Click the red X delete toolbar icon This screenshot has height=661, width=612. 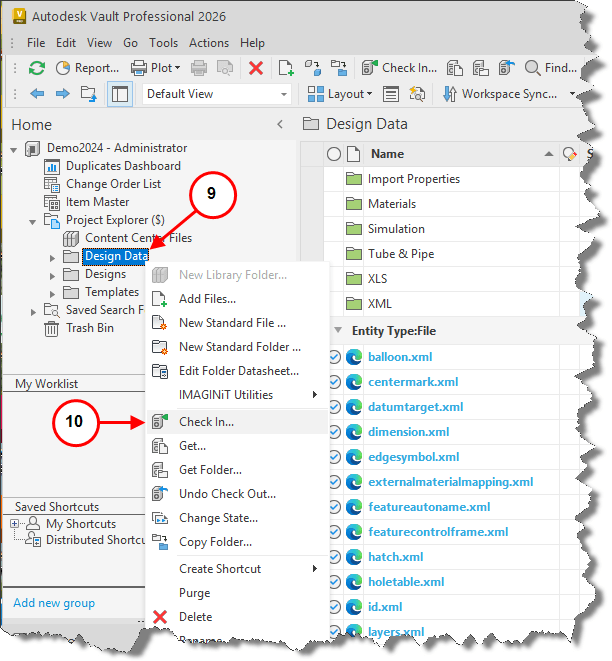click(x=256, y=68)
